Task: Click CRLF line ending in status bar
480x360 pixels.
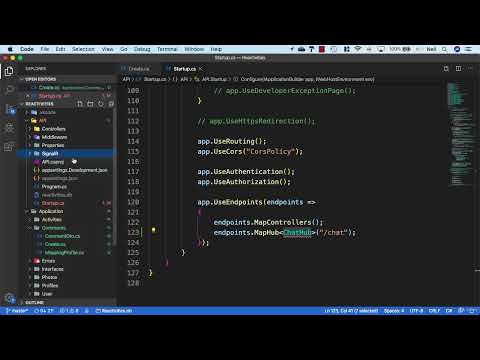Action: coord(434,311)
